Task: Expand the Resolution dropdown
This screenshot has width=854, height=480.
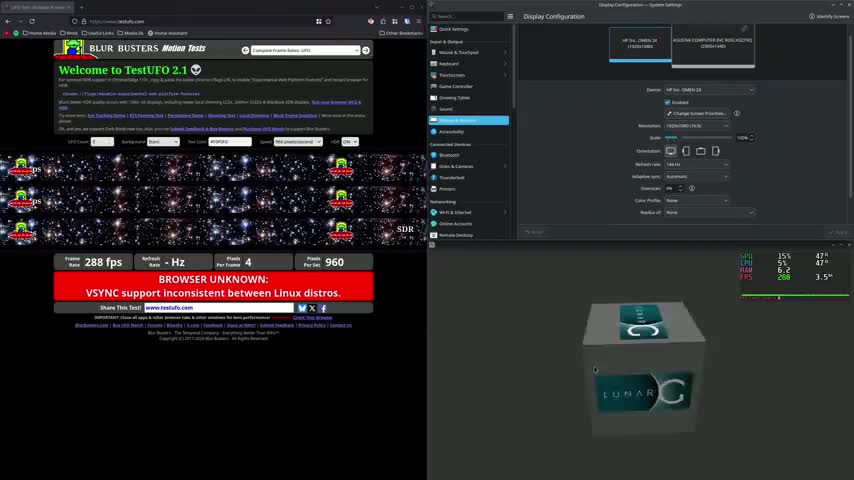Action: click(x=697, y=126)
